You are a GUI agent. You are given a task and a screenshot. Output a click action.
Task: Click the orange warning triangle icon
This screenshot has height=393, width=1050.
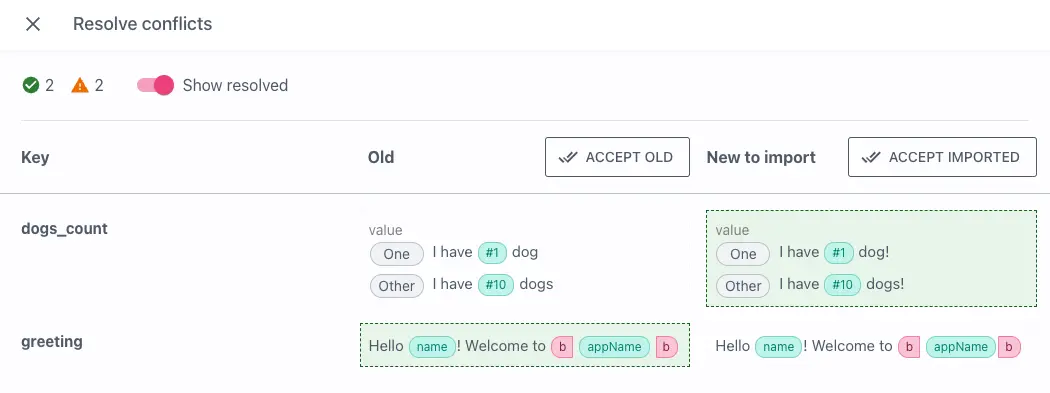coord(80,85)
